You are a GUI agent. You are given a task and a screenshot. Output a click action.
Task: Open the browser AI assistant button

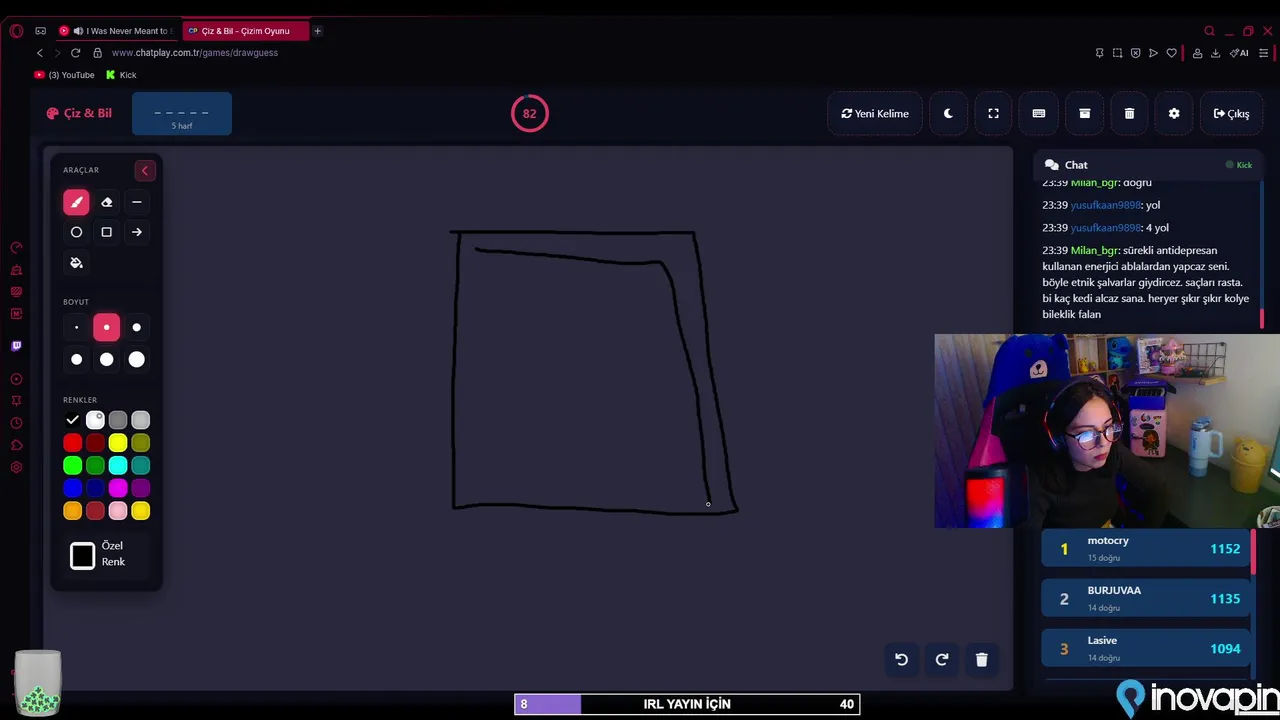(1240, 53)
